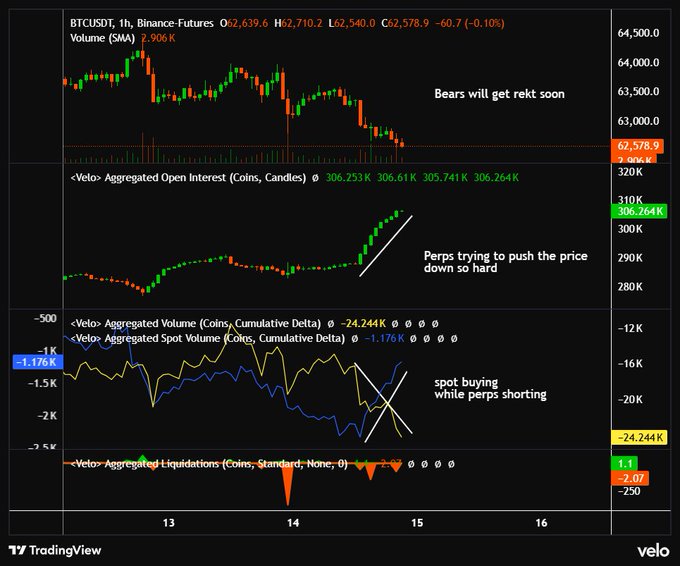Image resolution: width=680 pixels, height=566 pixels.
Task: Click the 320K open interest axis label
Action: (630, 172)
